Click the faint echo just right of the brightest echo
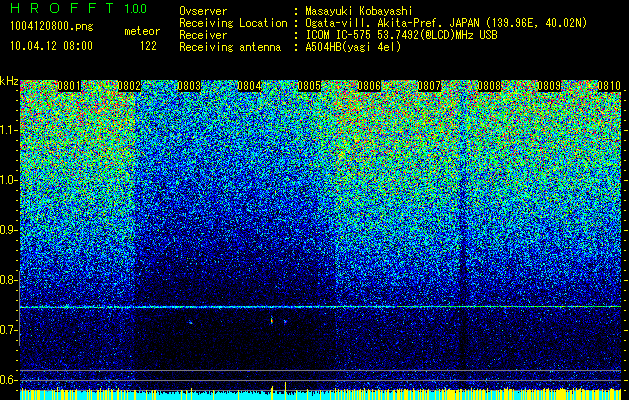 (x=285, y=321)
